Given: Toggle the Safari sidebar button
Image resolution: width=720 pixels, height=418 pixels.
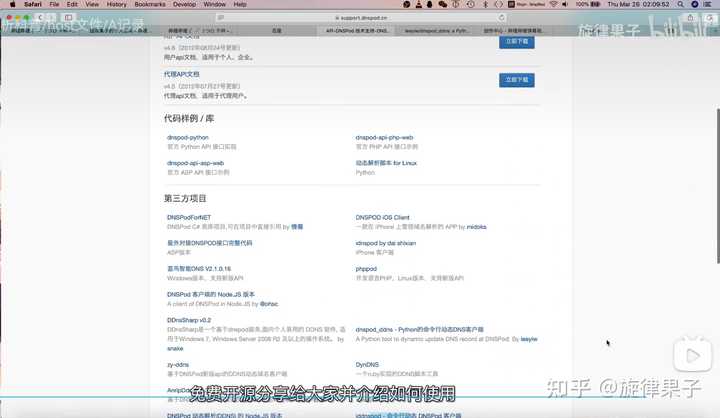Looking at the screenshot, I should tap(68, 17).
